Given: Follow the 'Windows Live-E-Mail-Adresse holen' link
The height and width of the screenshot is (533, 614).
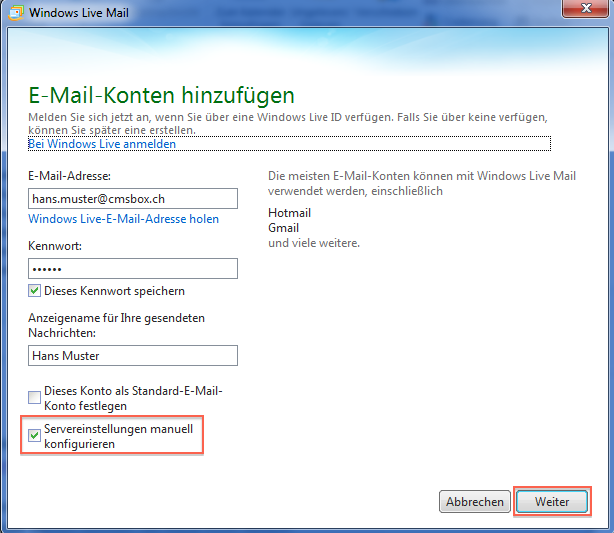Looking at the screenshot, I should point(123,219).
